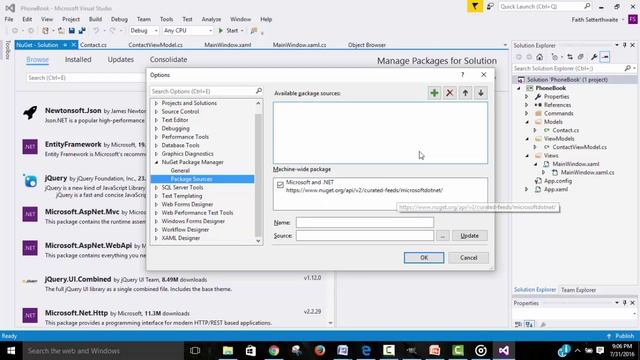Open File Explorer from the taskbar

click(x=228, y=351)
